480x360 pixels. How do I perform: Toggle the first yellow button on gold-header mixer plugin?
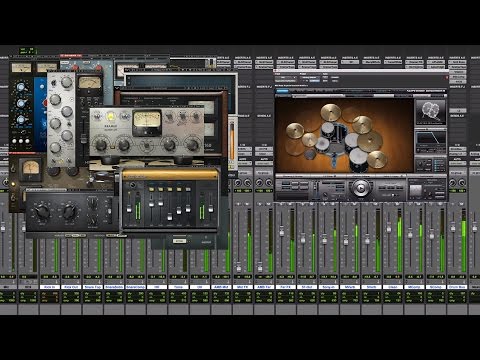pyautogui.click(x=151, y=189)
